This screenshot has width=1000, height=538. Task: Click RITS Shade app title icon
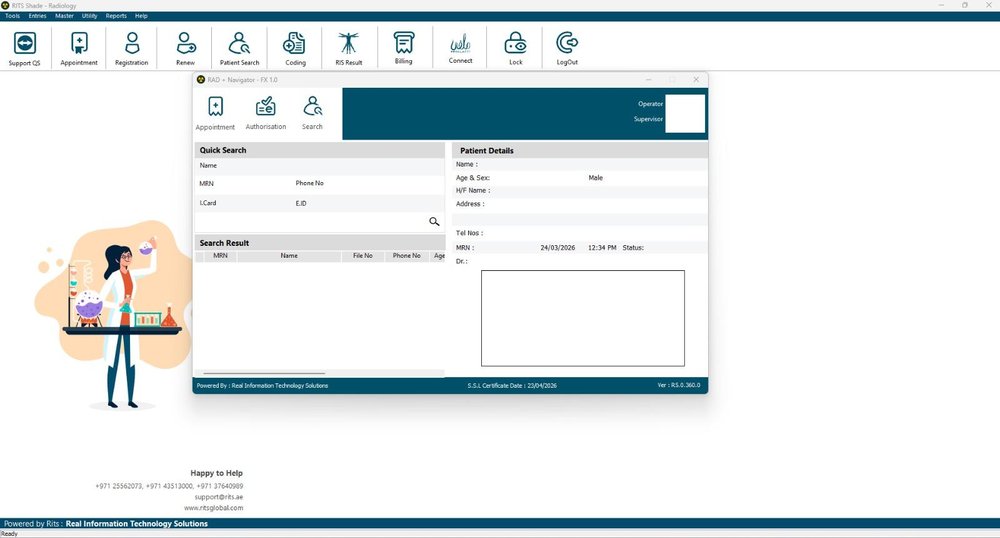5,5
